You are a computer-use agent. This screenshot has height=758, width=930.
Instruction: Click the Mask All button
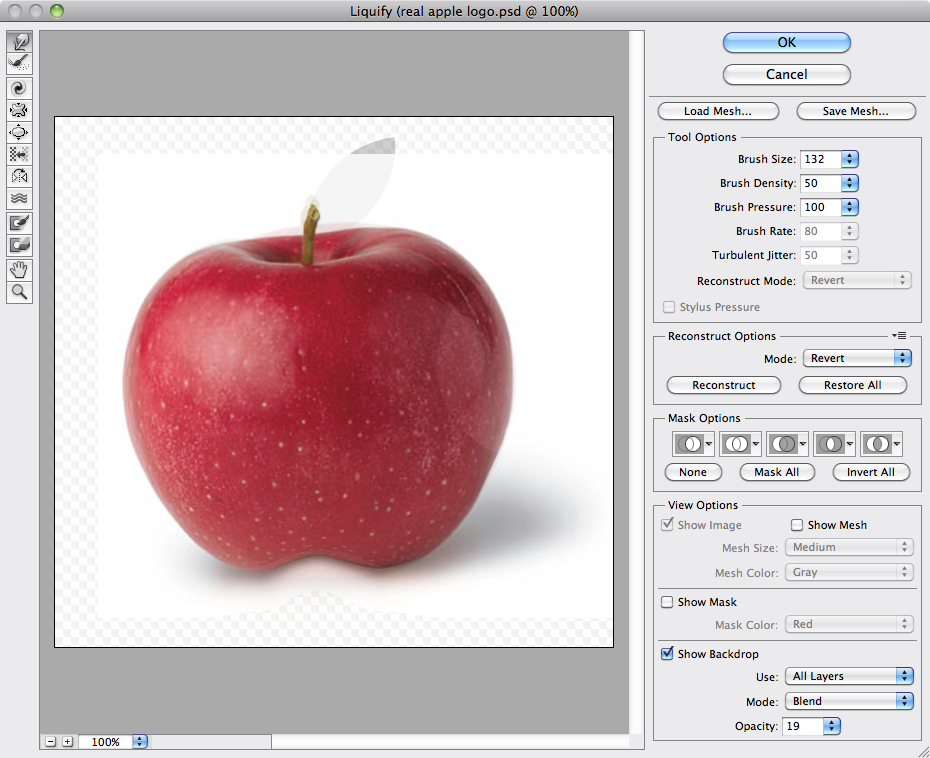776,472
